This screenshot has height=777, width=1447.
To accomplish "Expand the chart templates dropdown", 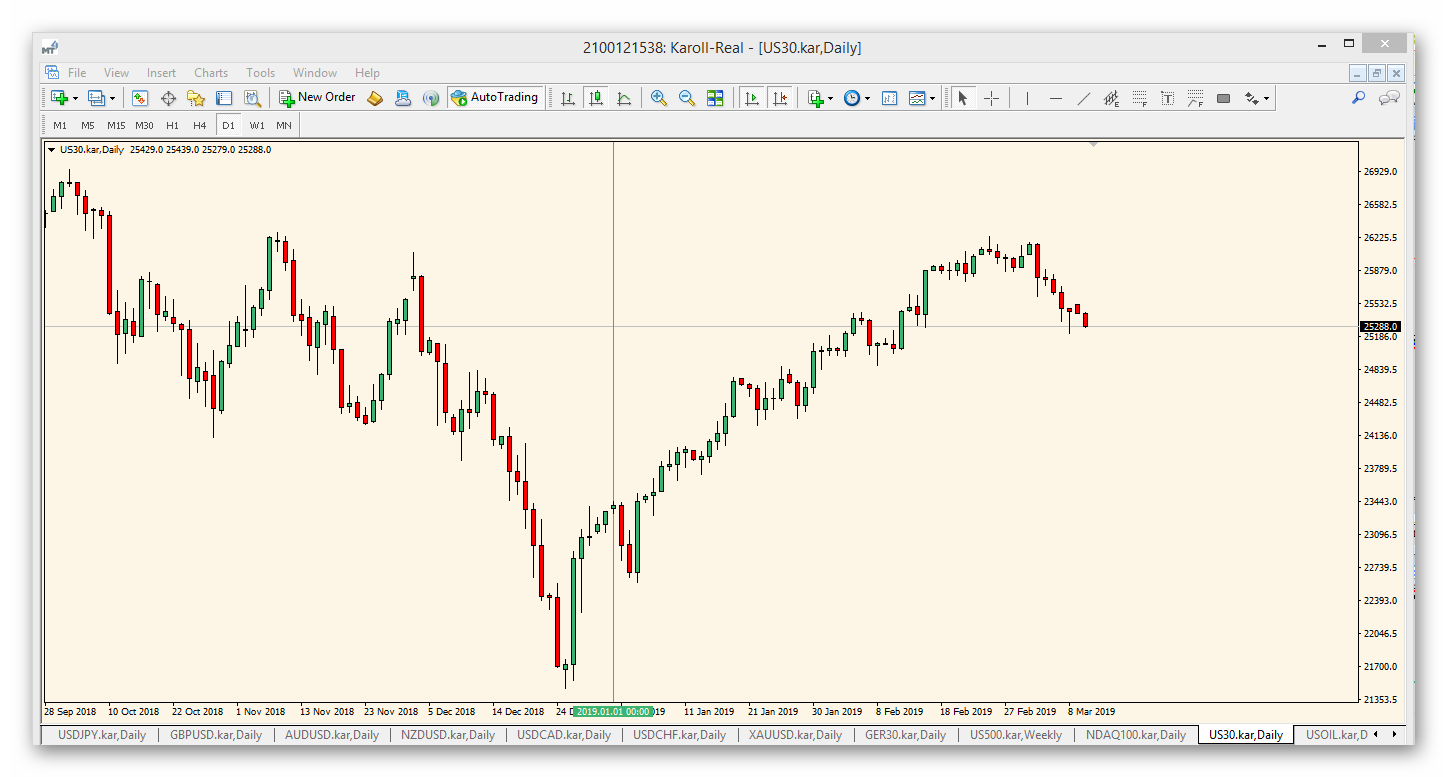I will (933, 98).
